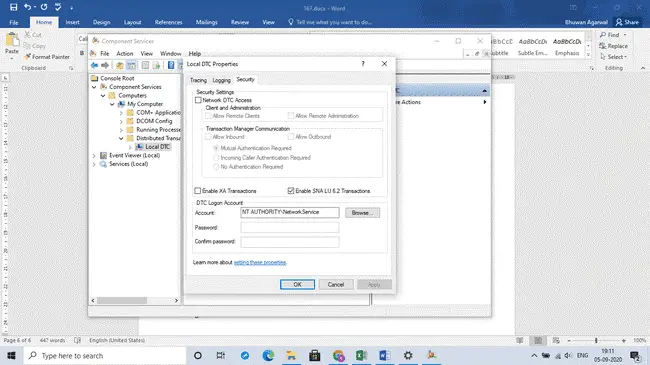
Task: Open Microsoft Edge from the taskbar
Action: 268,355
